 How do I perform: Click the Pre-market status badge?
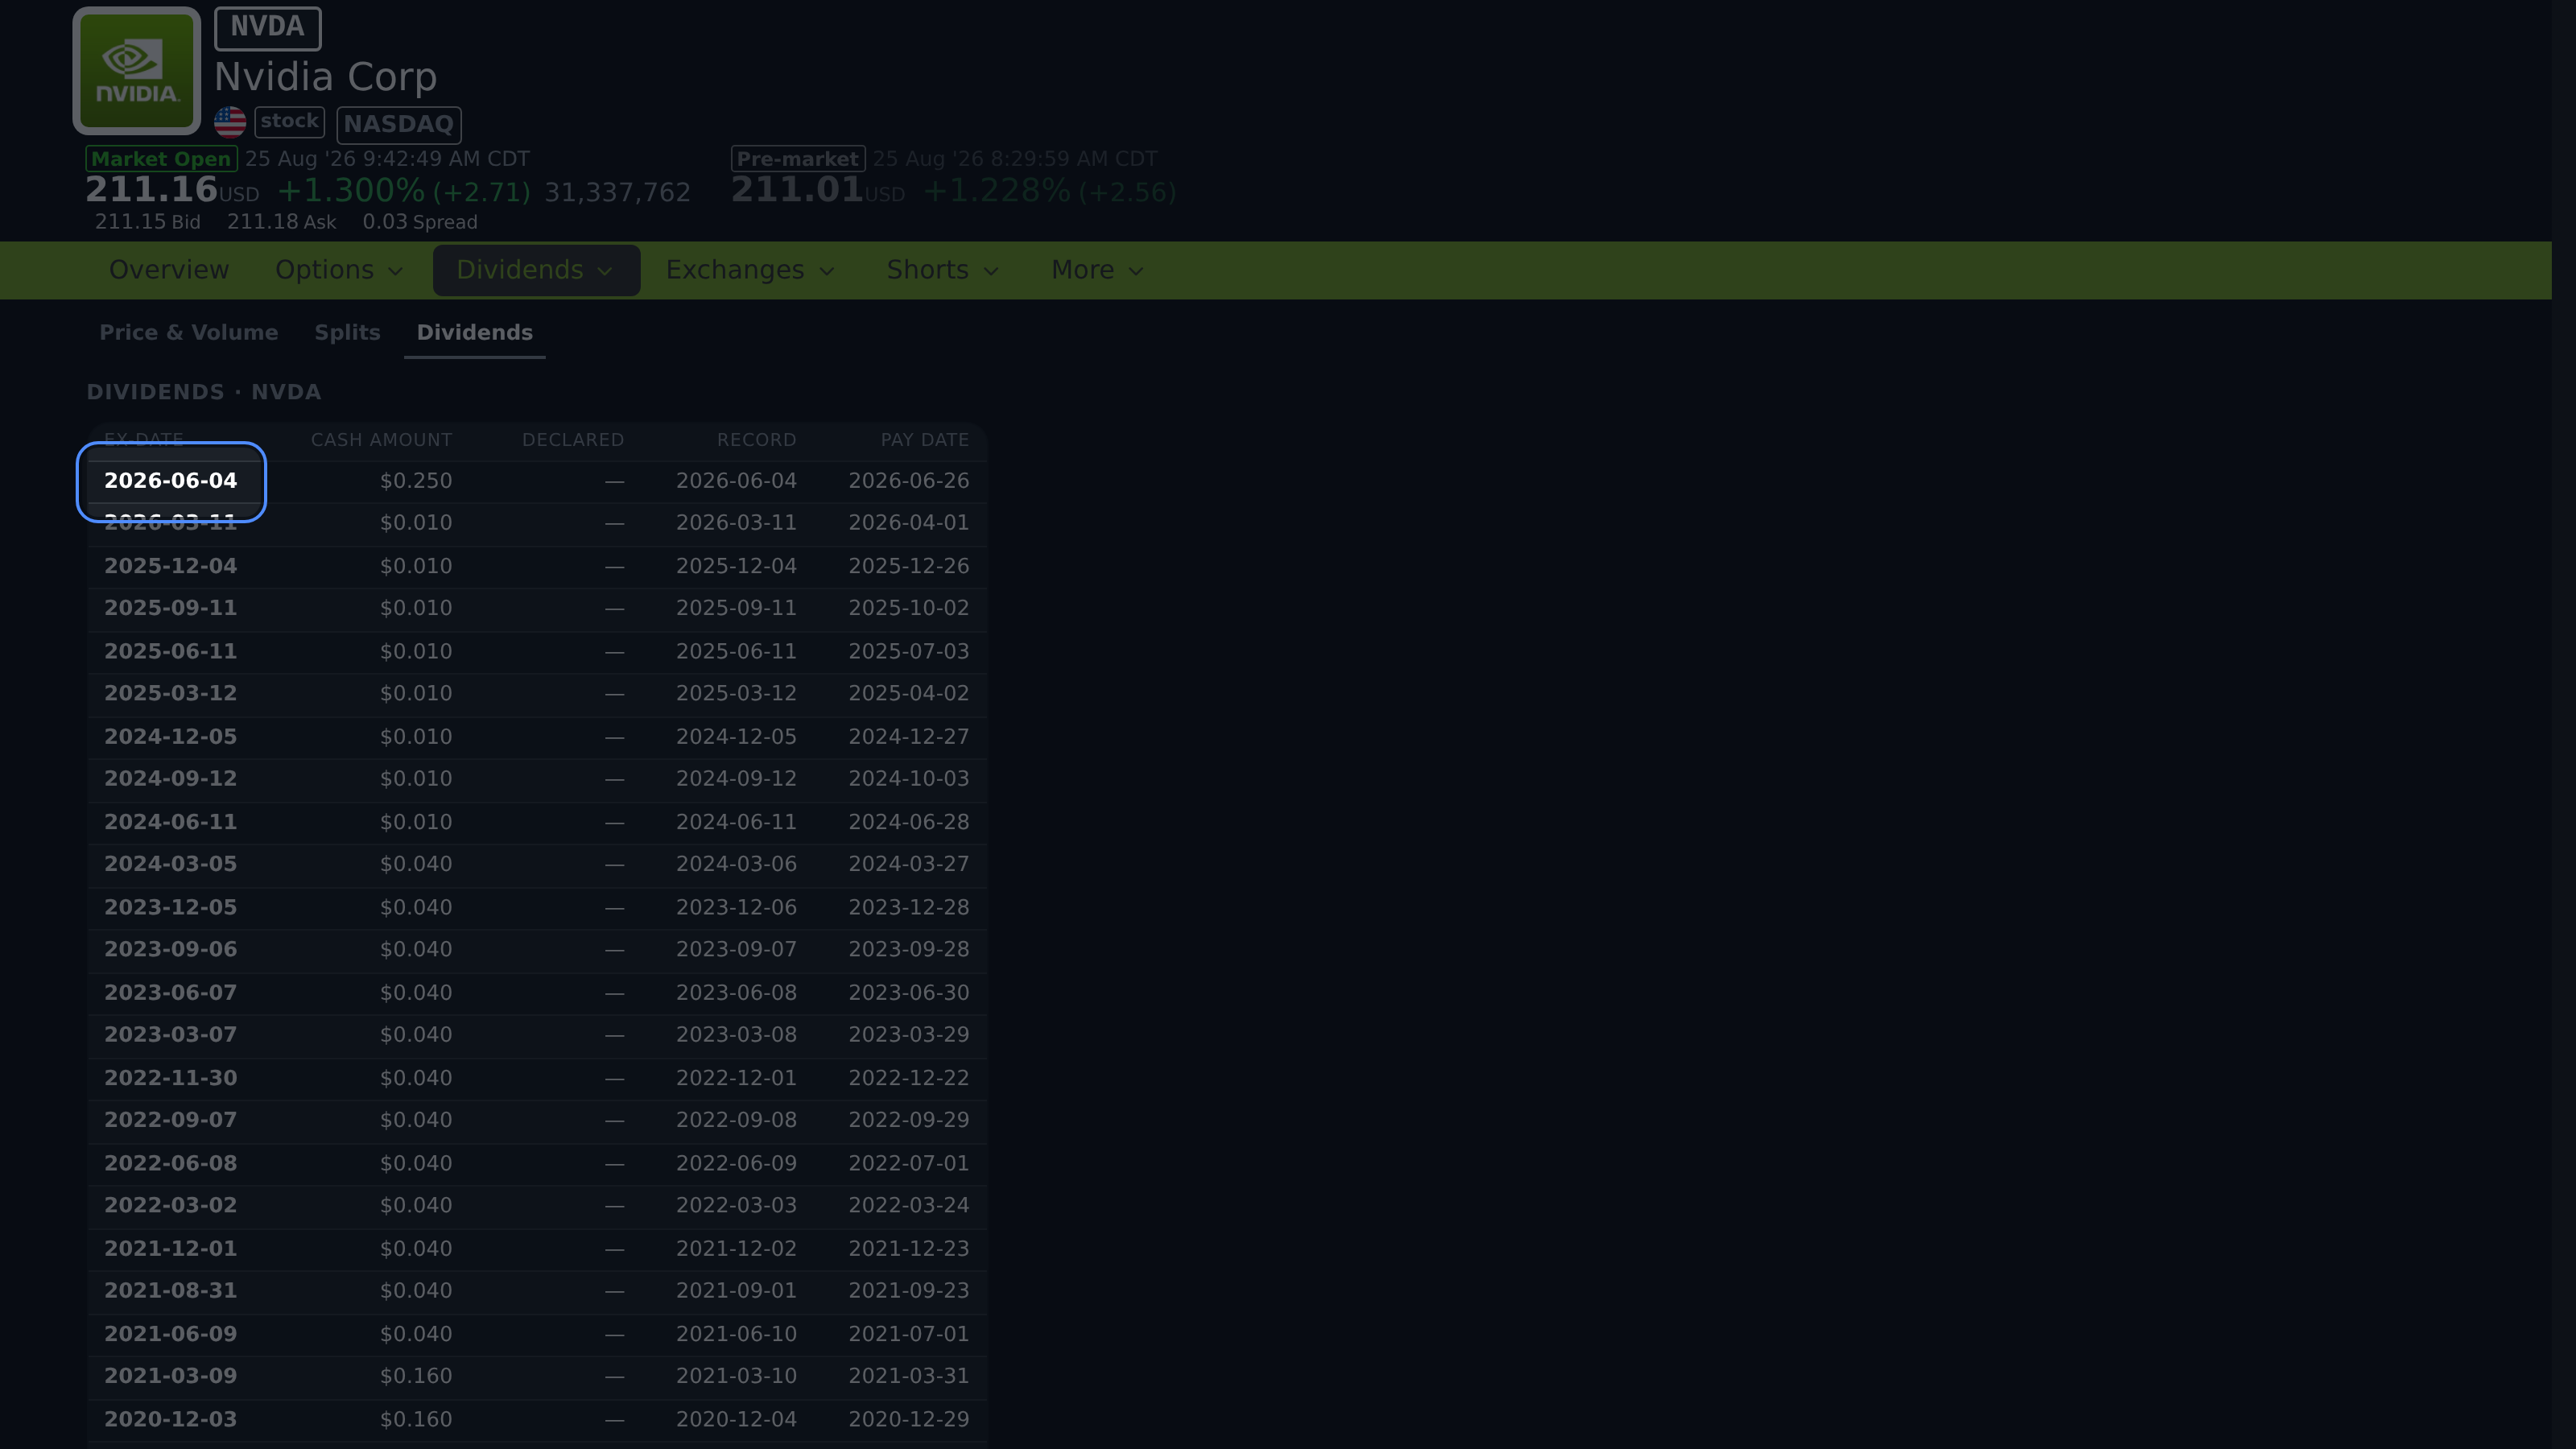[x=798, y=159]
